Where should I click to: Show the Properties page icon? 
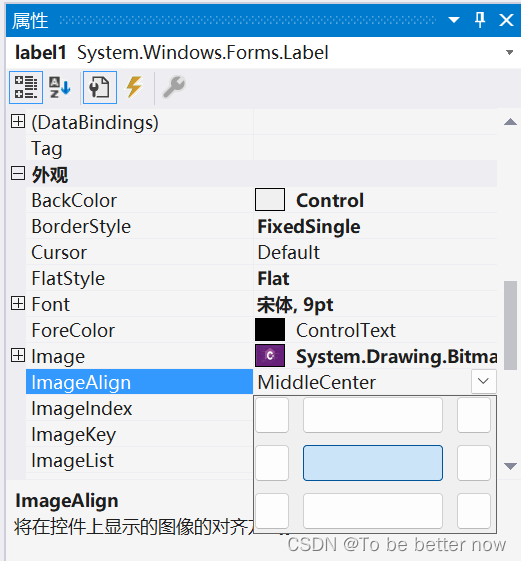coord(99,87)
